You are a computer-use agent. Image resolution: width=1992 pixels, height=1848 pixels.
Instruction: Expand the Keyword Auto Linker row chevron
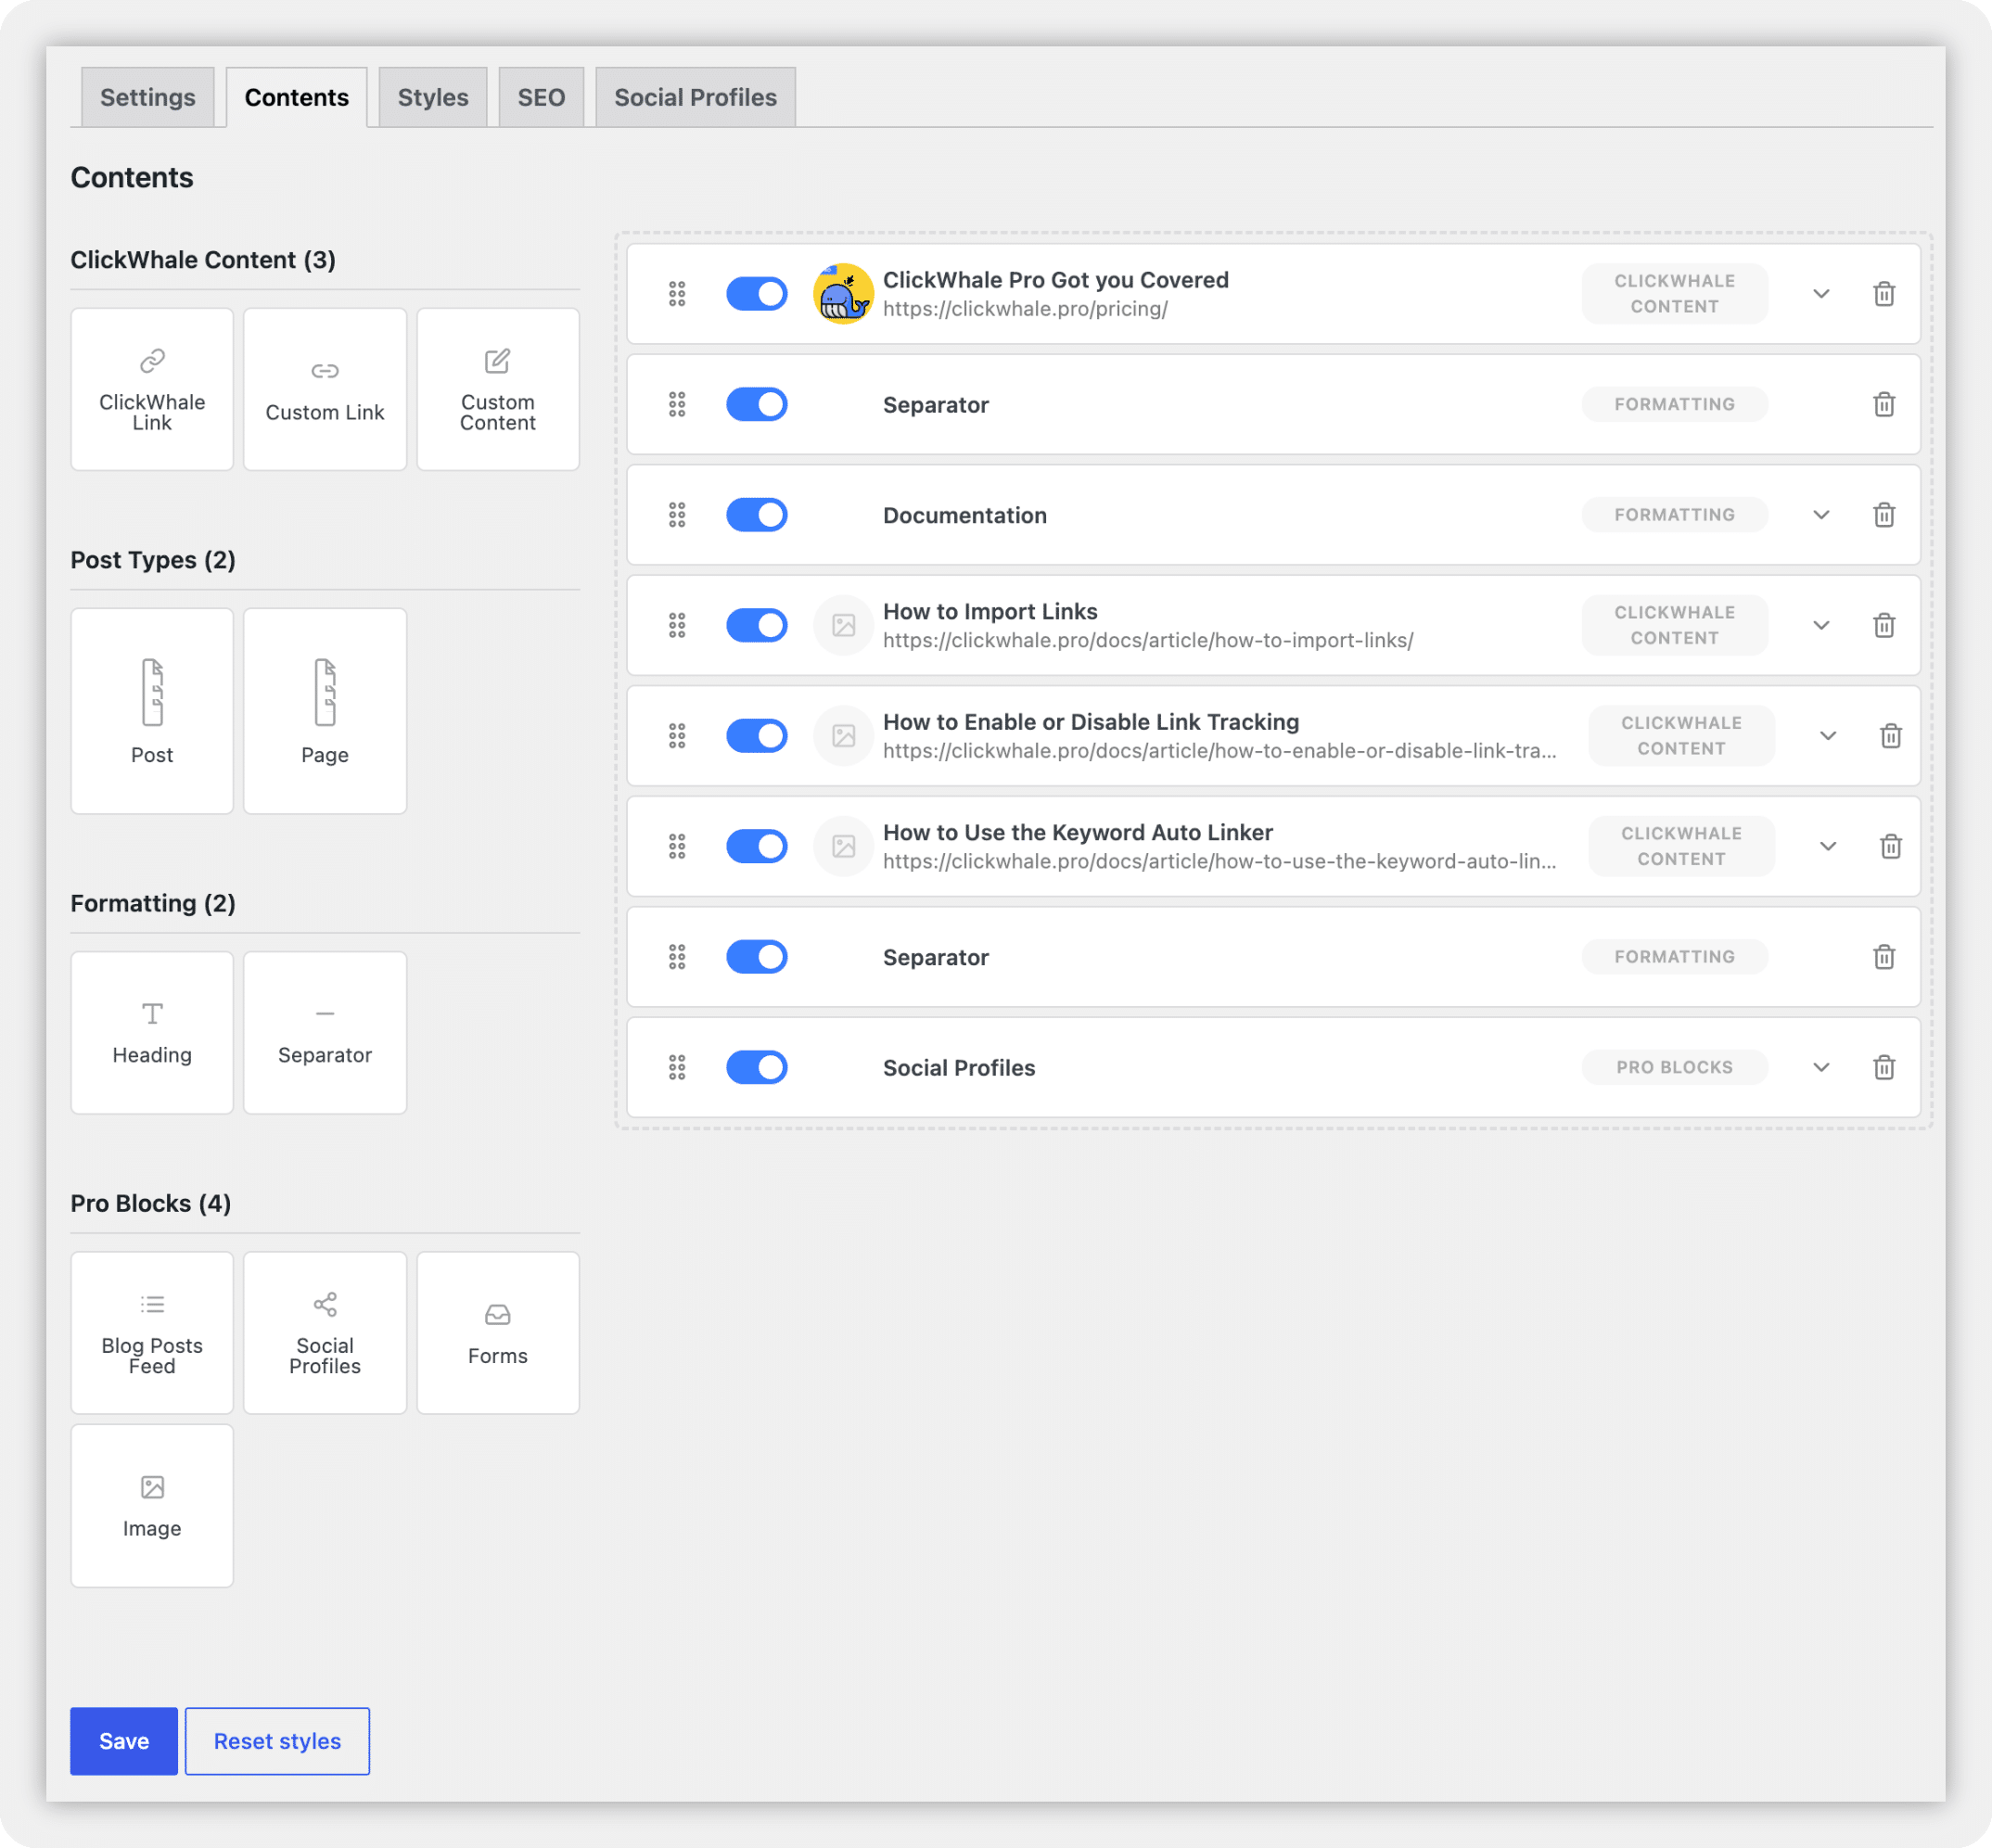pyautogui.click(x=1828, y=846)
